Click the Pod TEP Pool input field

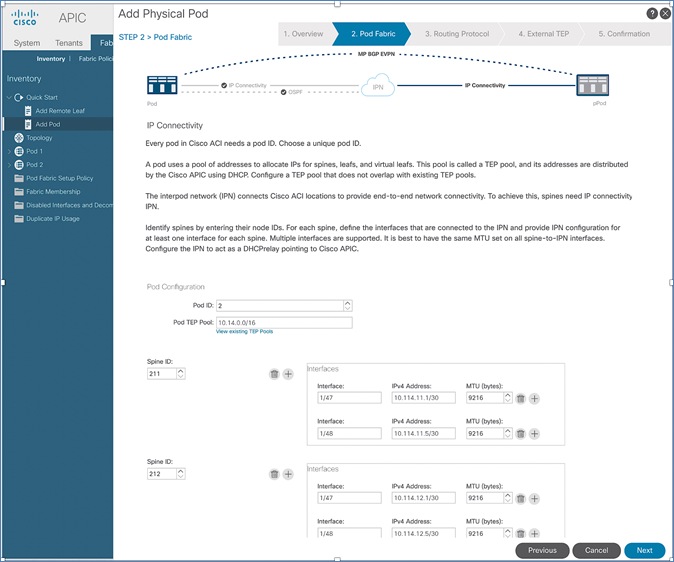pos(284,322)
